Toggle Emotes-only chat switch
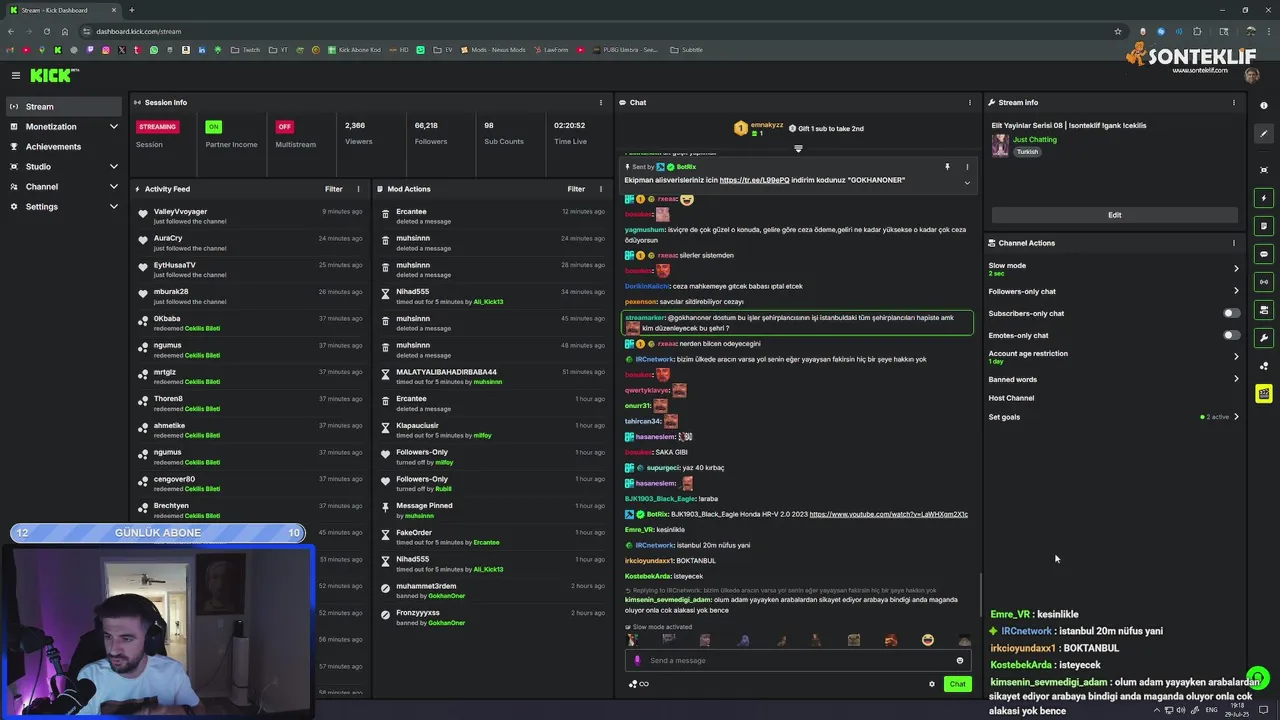1280x720 pixels. click(1231, 335)
